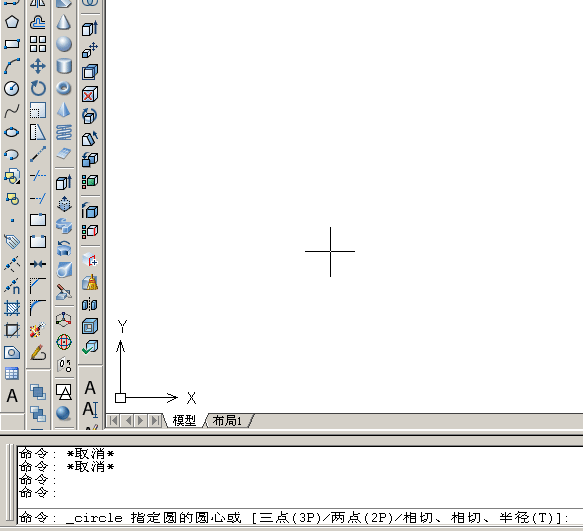The width and height of the screenshot is (583, 531).
Task: Click the Join tool icon
Action: [38, 264]
